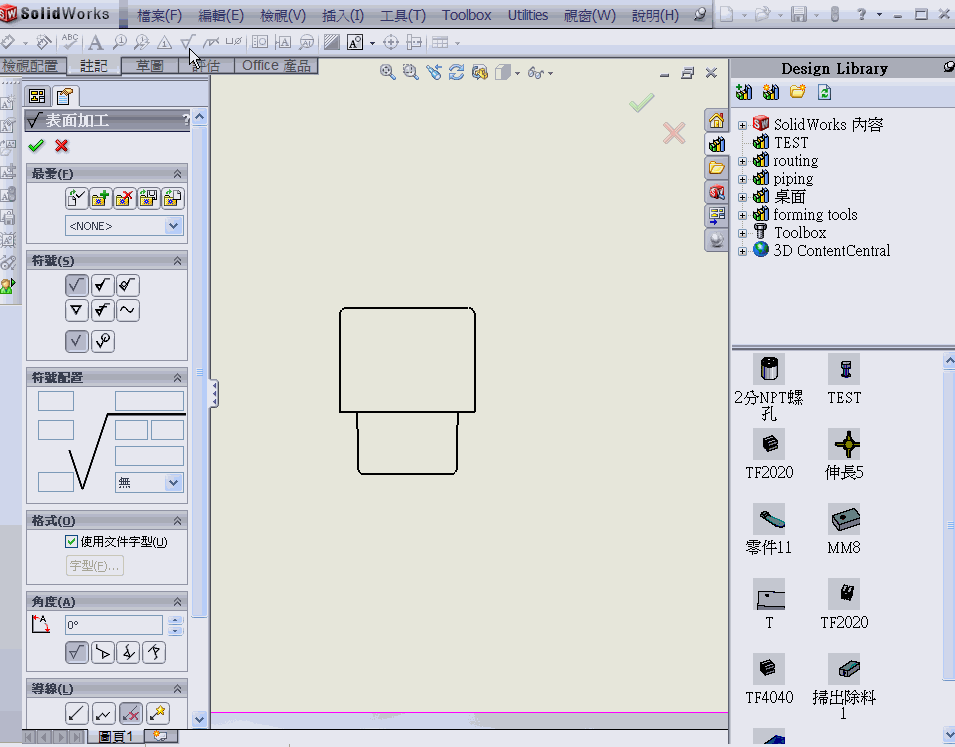Expand Toolbox tree node
Image resolution: width=955 pixels, height=747 pixels.
(742, 233)
